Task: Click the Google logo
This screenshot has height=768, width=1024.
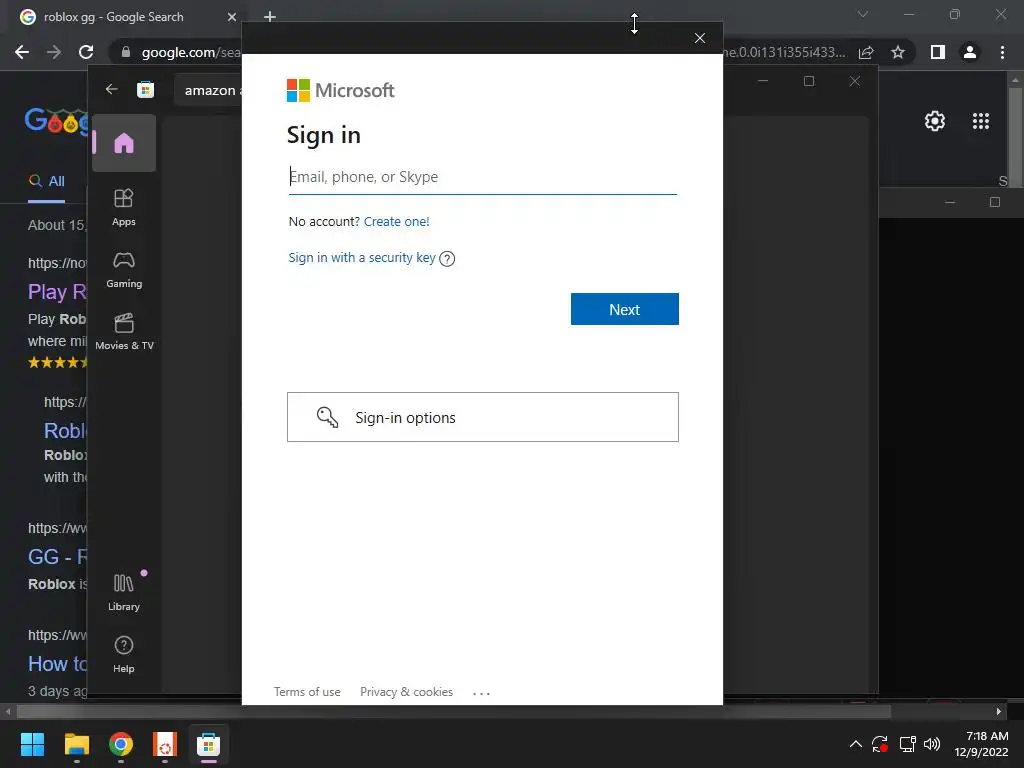Action: [56, 121]
